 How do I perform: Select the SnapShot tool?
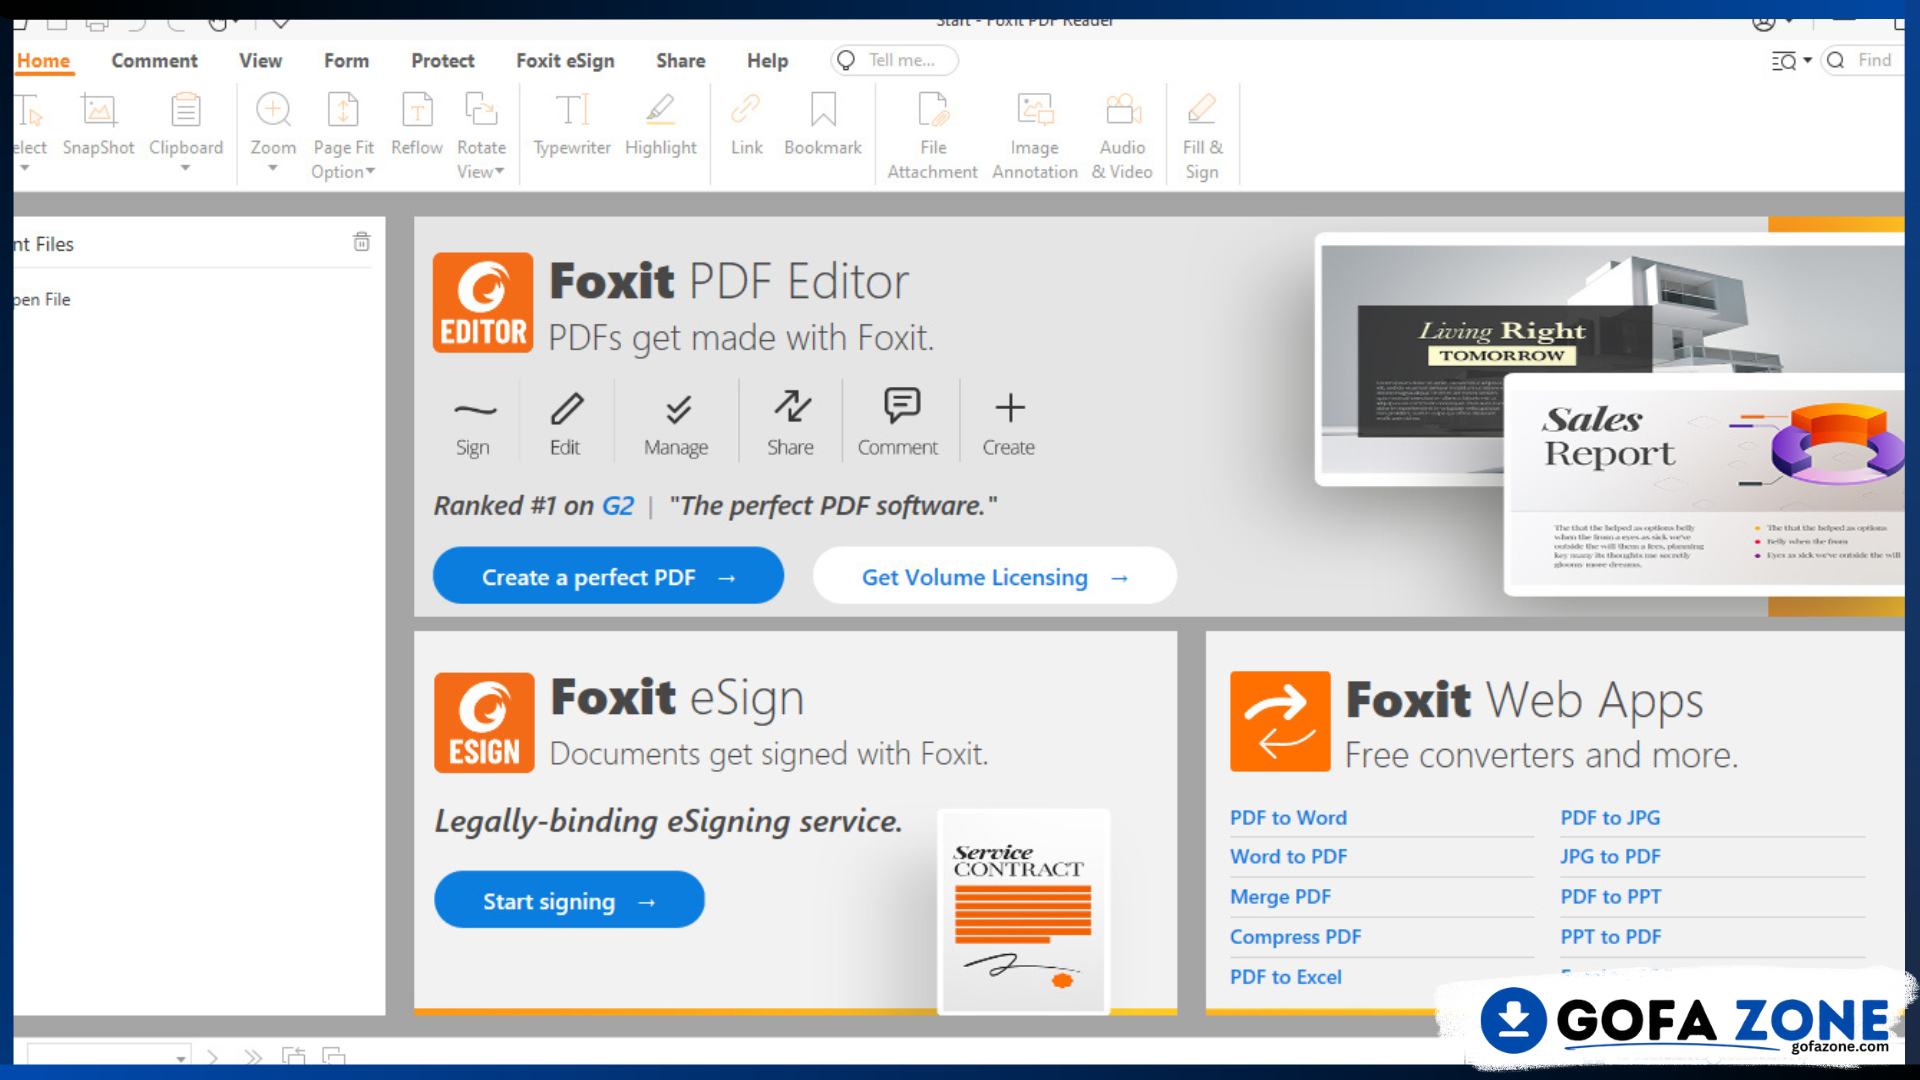(98, 125)
